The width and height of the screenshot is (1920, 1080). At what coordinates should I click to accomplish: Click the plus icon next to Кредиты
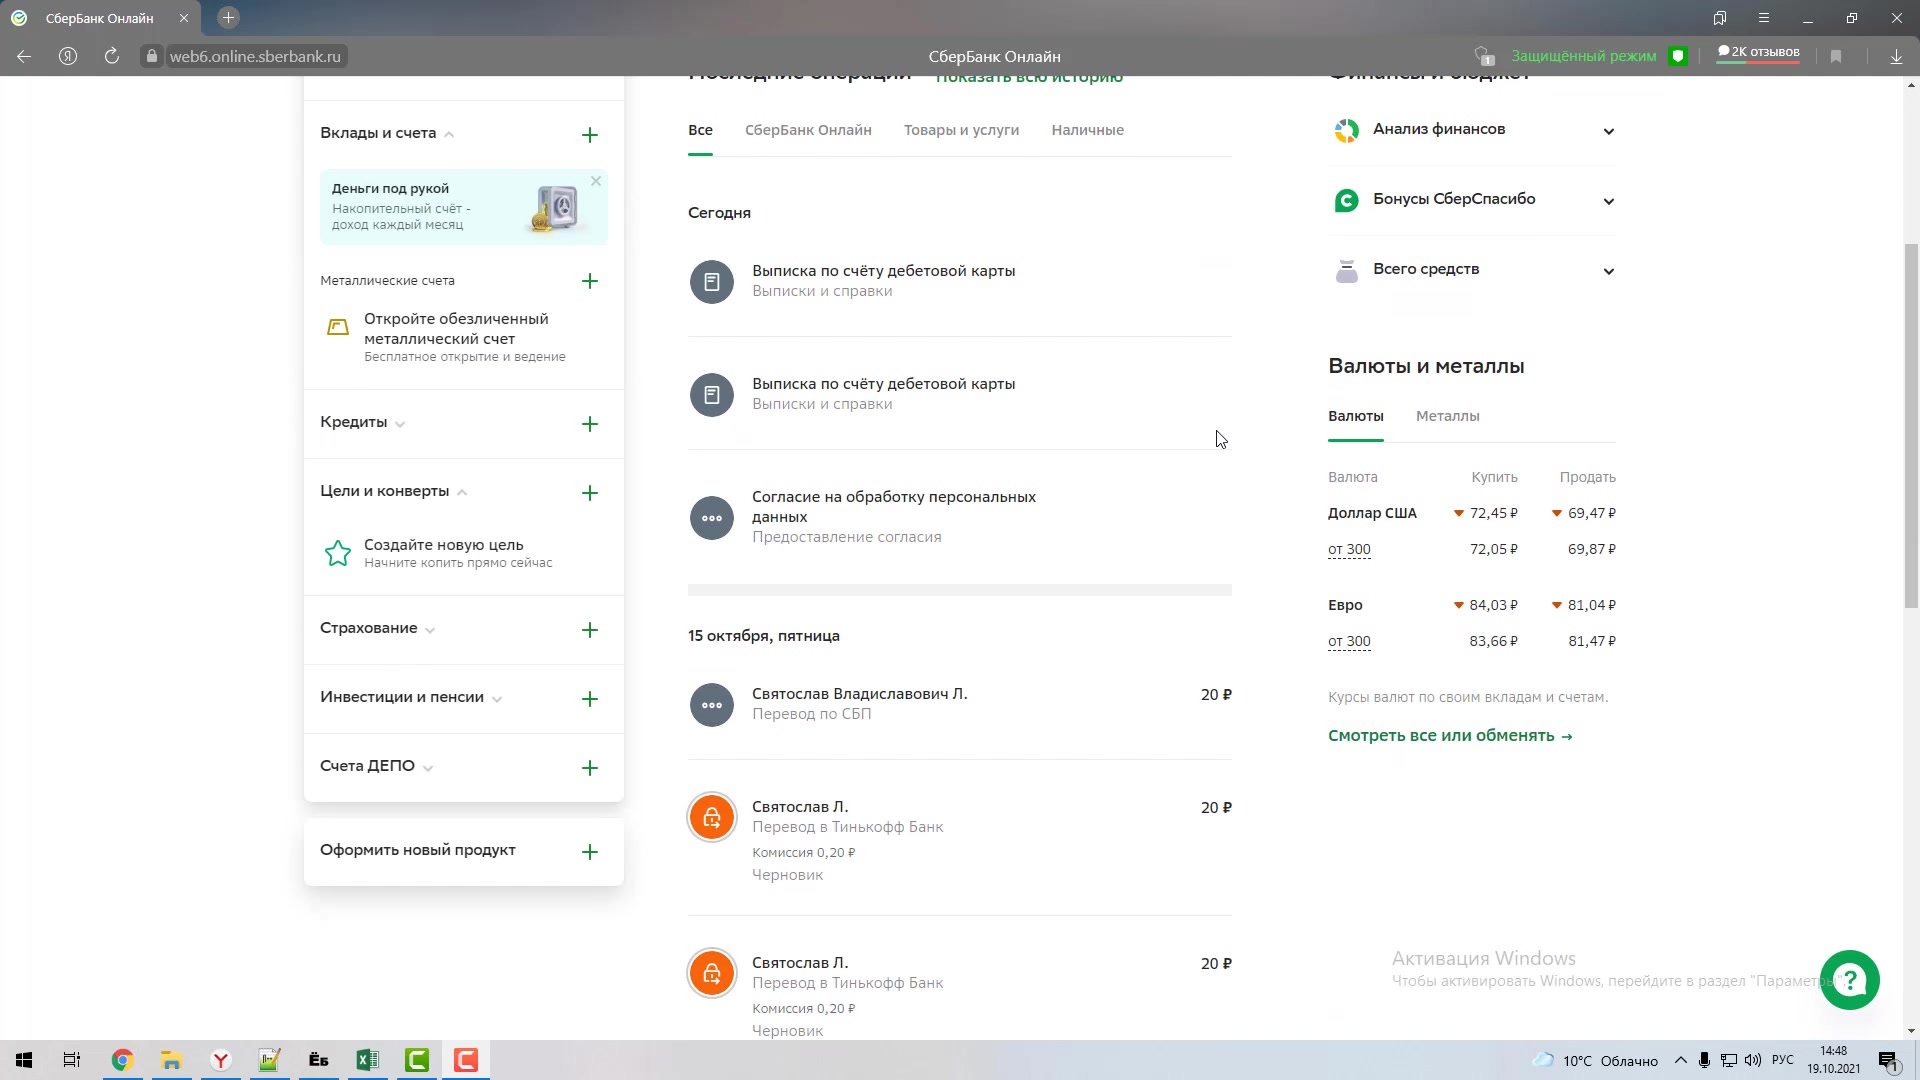pos(590,424)
